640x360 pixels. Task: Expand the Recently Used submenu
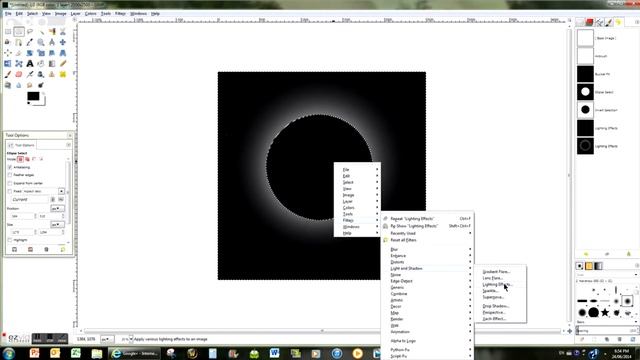427,233
